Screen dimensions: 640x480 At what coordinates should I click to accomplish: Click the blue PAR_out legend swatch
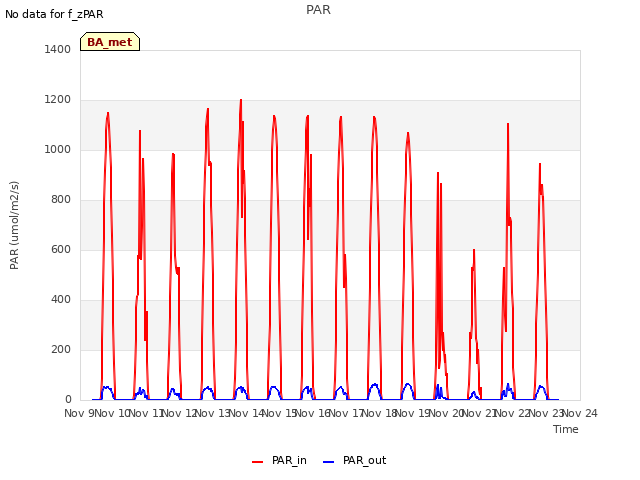coord(329,462)
